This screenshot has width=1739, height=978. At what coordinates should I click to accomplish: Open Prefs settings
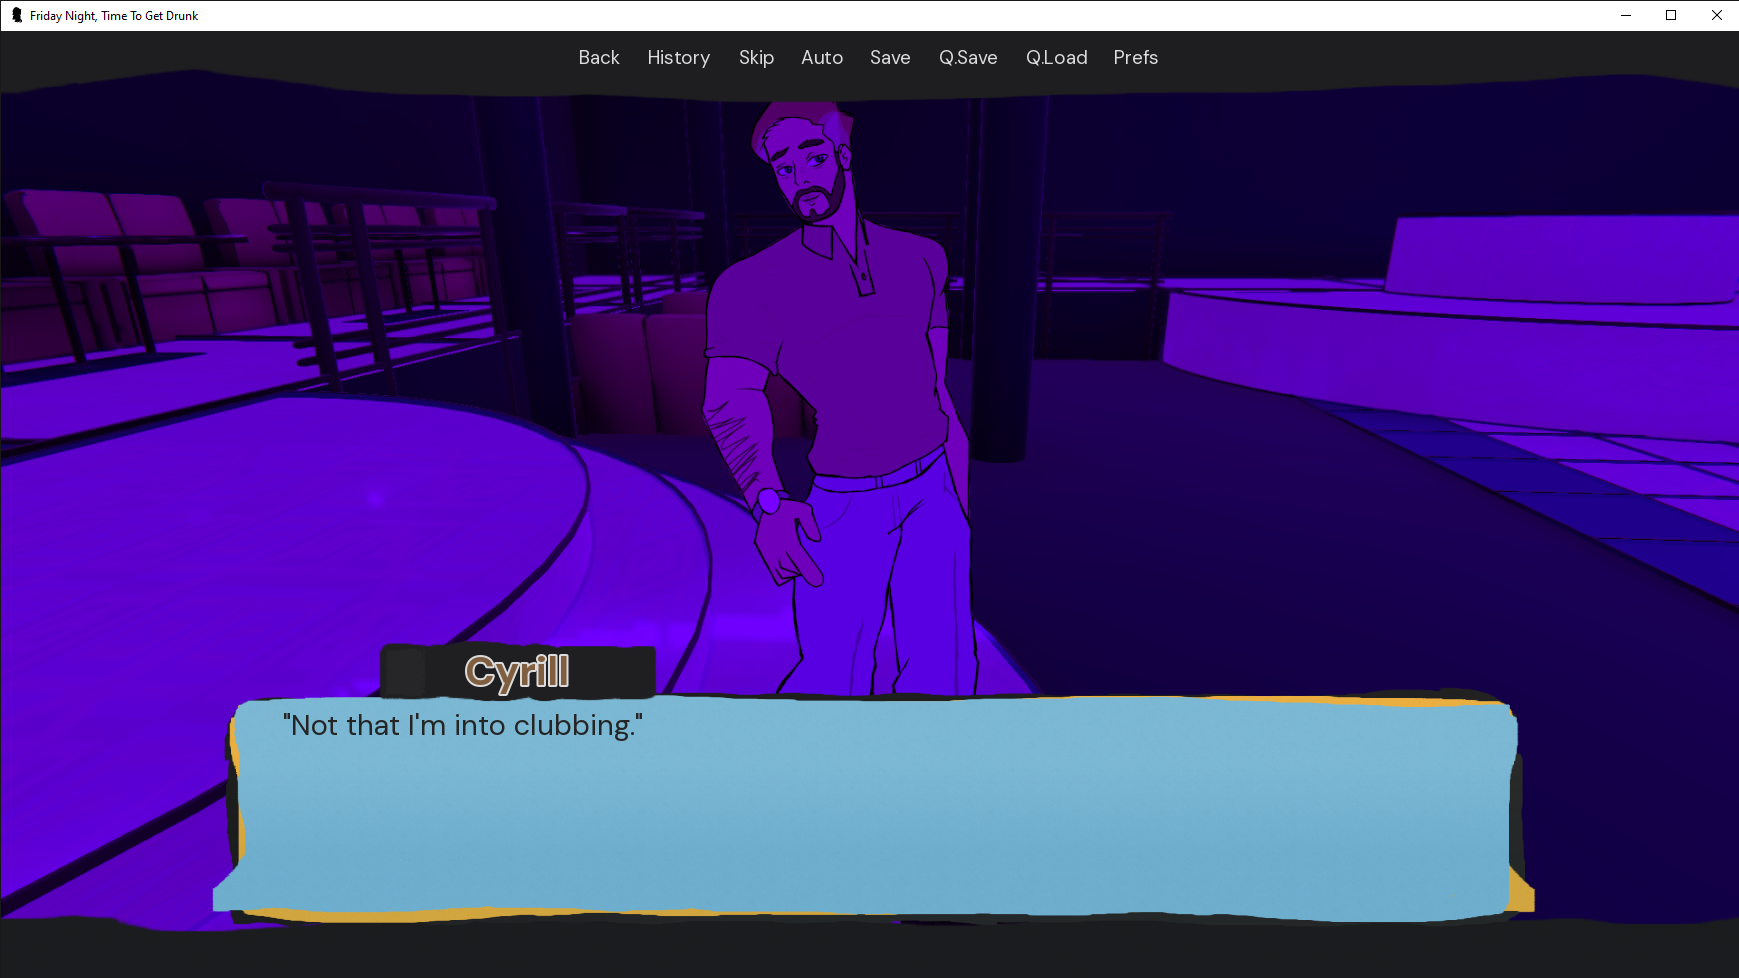click(x=1136, y=58)
